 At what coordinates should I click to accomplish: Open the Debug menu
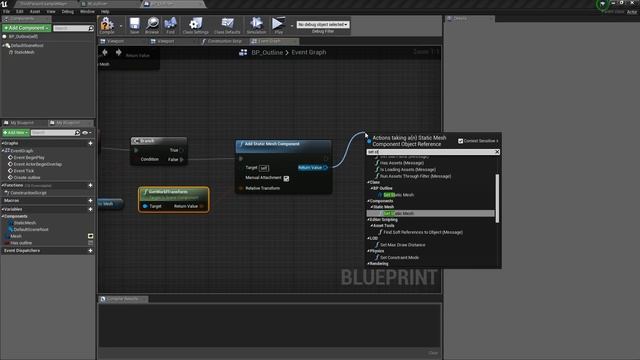click(67, 11)
